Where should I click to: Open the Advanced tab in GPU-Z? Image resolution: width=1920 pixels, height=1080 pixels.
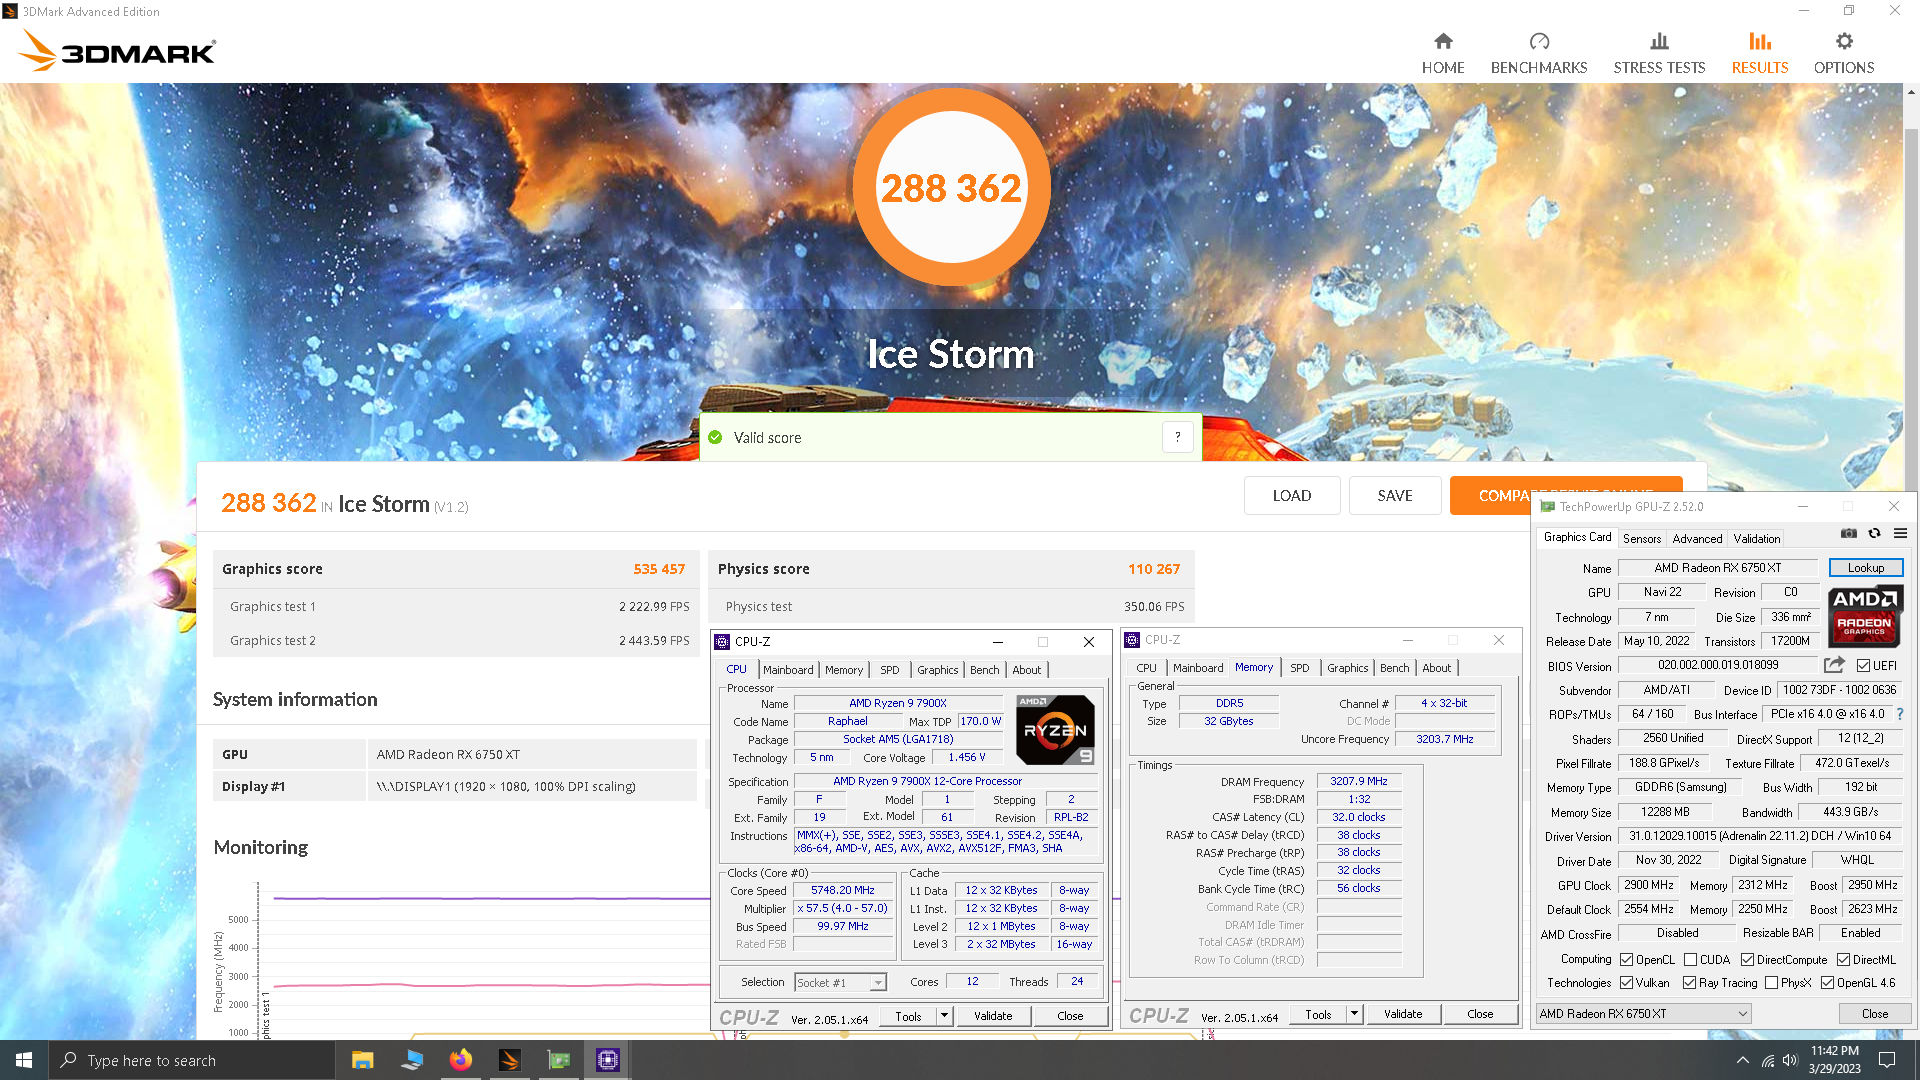tap(1697, 538)
